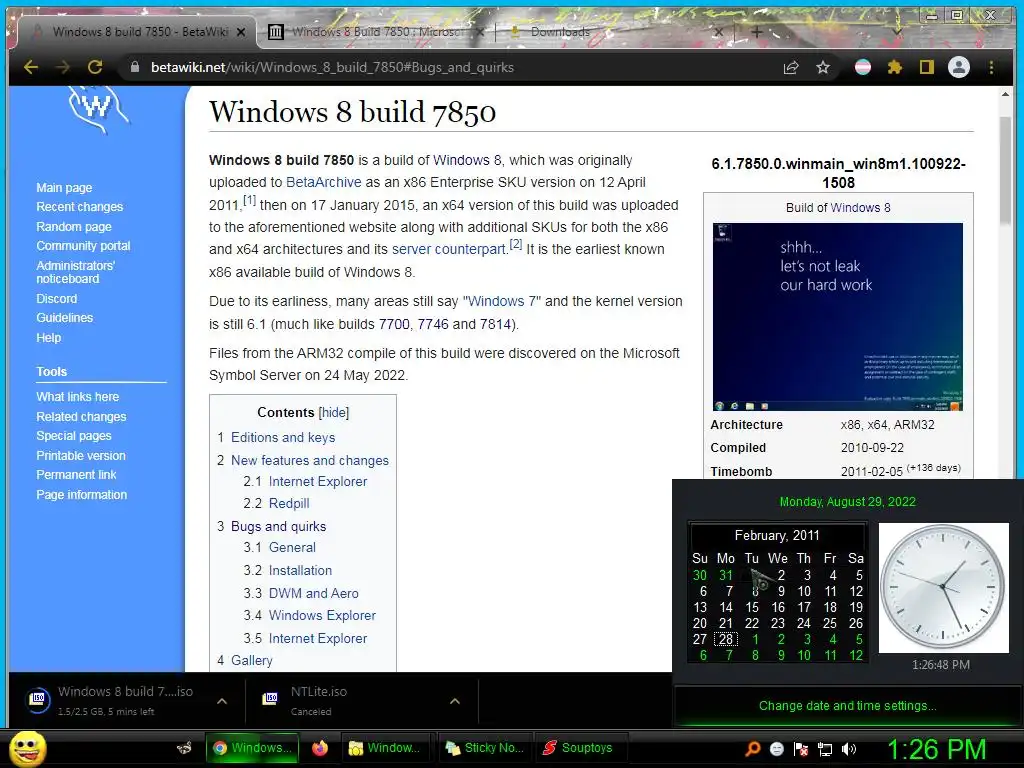Open tab search chevron in title bar
This screenshot has width=1024, height=768.
coord(897,31)
